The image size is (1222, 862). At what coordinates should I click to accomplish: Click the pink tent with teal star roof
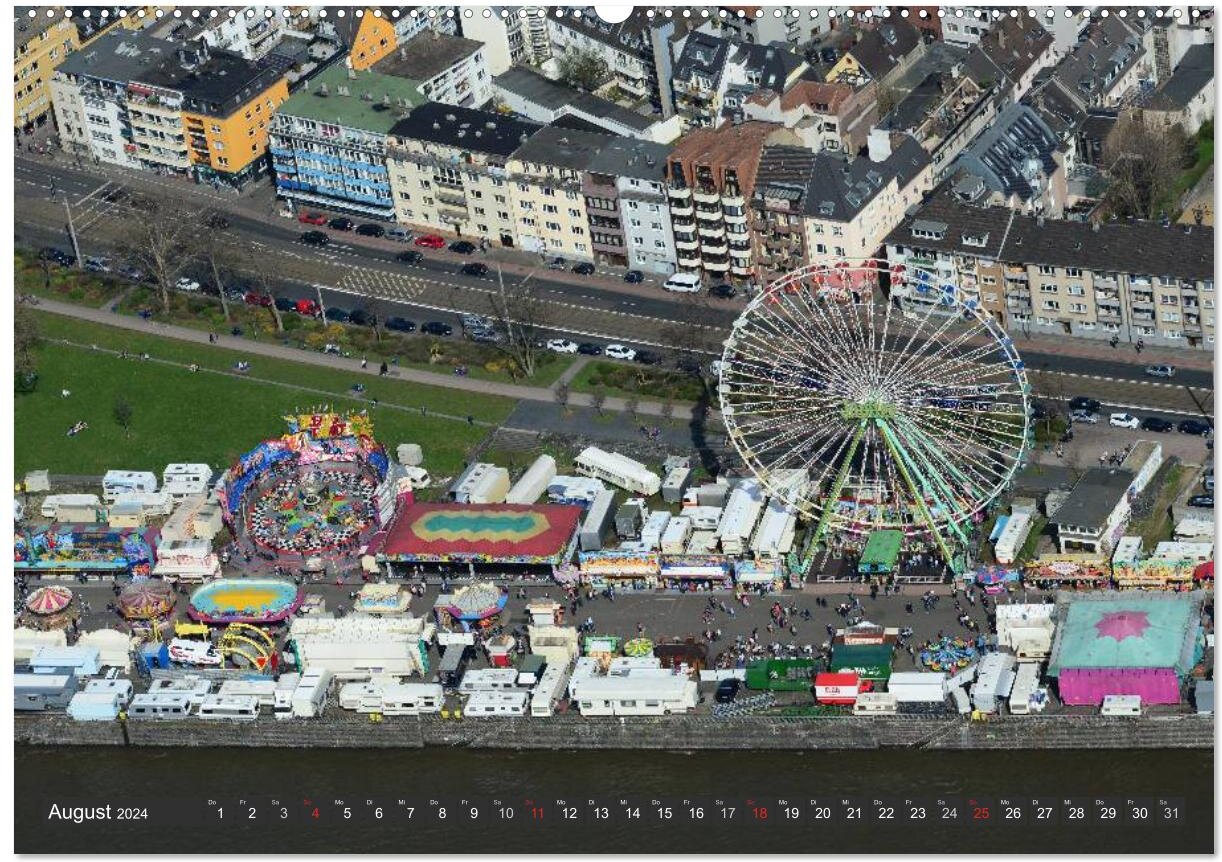click(x=1124, y=646)
